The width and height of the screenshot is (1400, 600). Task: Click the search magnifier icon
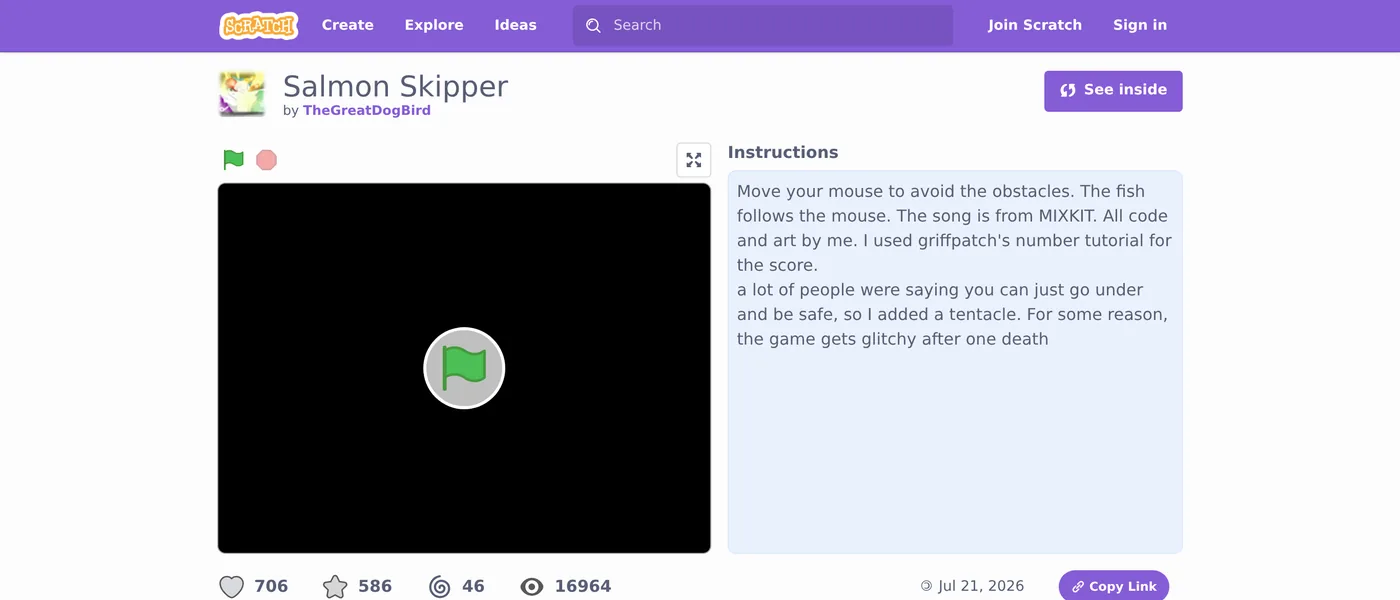(x=593, y=25)
